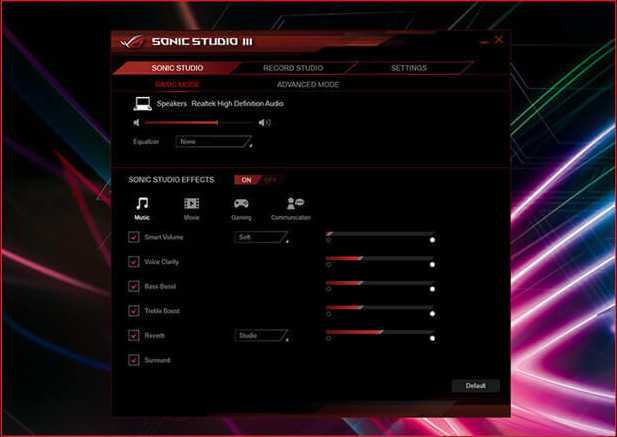Uncheck the Smart Volume checkbox
Image resolution: width=617 pixels, height=437 pixels.
coord(134,237)
